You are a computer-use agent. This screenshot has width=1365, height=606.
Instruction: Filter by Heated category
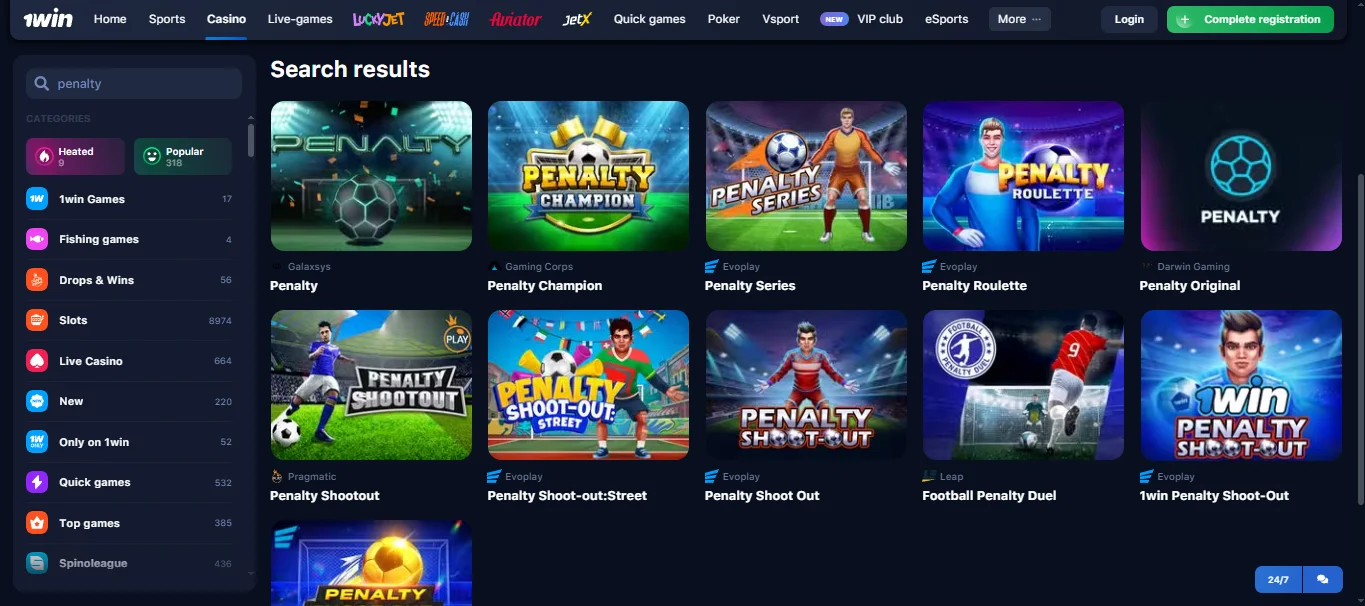click(x=75, y=156)
